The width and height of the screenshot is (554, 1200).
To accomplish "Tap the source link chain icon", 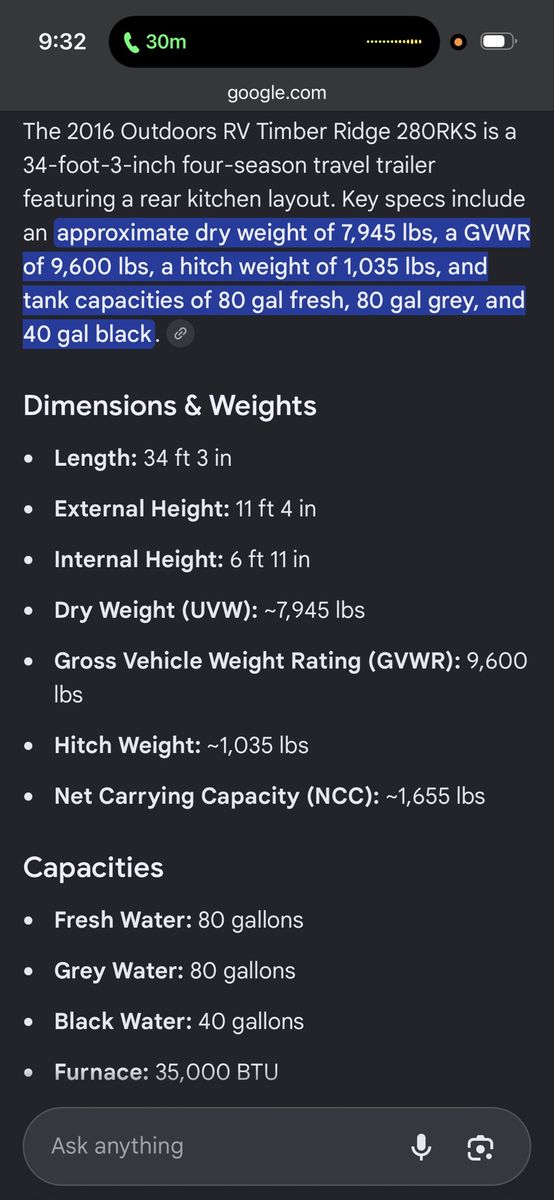I will (180, 335).
